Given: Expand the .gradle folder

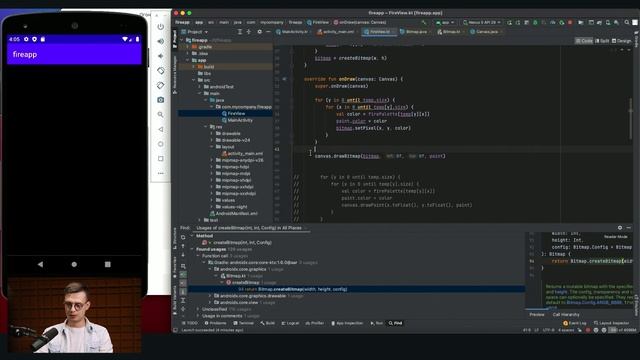Looking at the screenshot, I should pos(188,47).
